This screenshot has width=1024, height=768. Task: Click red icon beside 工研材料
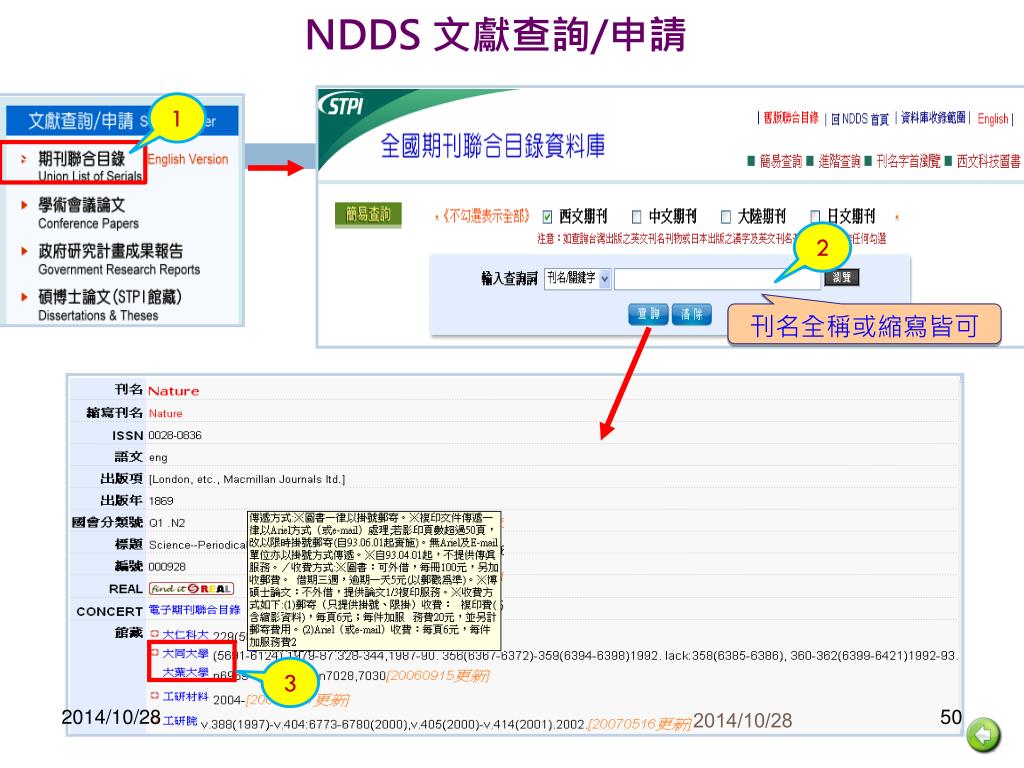point(155,696)
